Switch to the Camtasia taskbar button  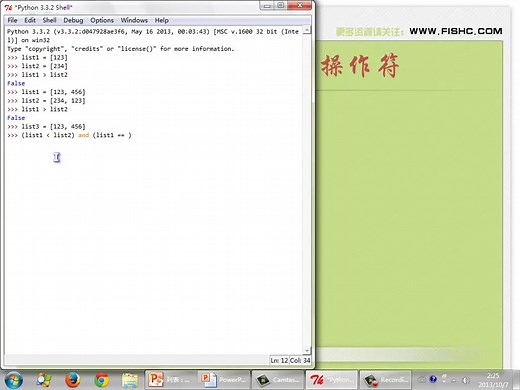(x=277, y=379)
